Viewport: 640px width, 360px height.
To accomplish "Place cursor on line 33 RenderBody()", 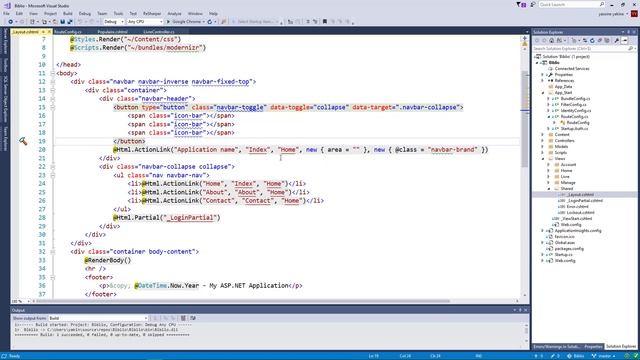I will (108, 260).
